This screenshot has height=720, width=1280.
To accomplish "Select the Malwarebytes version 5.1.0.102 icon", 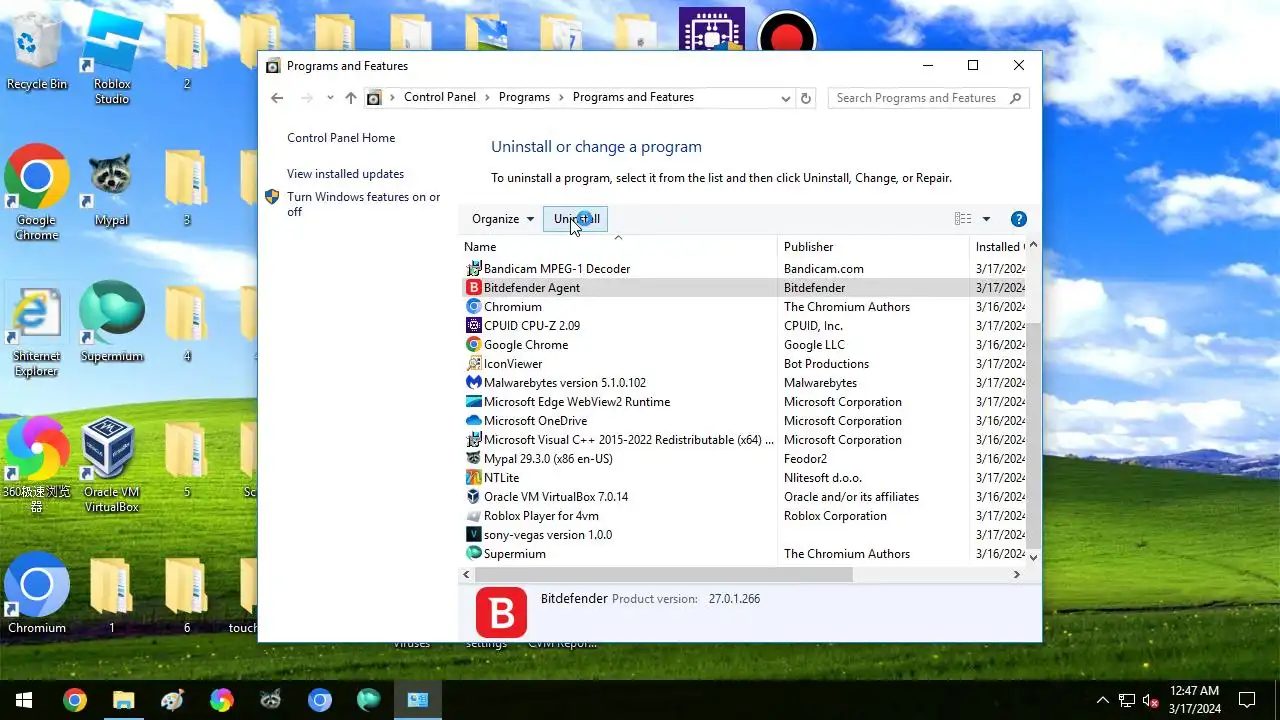I will [474, 382].
